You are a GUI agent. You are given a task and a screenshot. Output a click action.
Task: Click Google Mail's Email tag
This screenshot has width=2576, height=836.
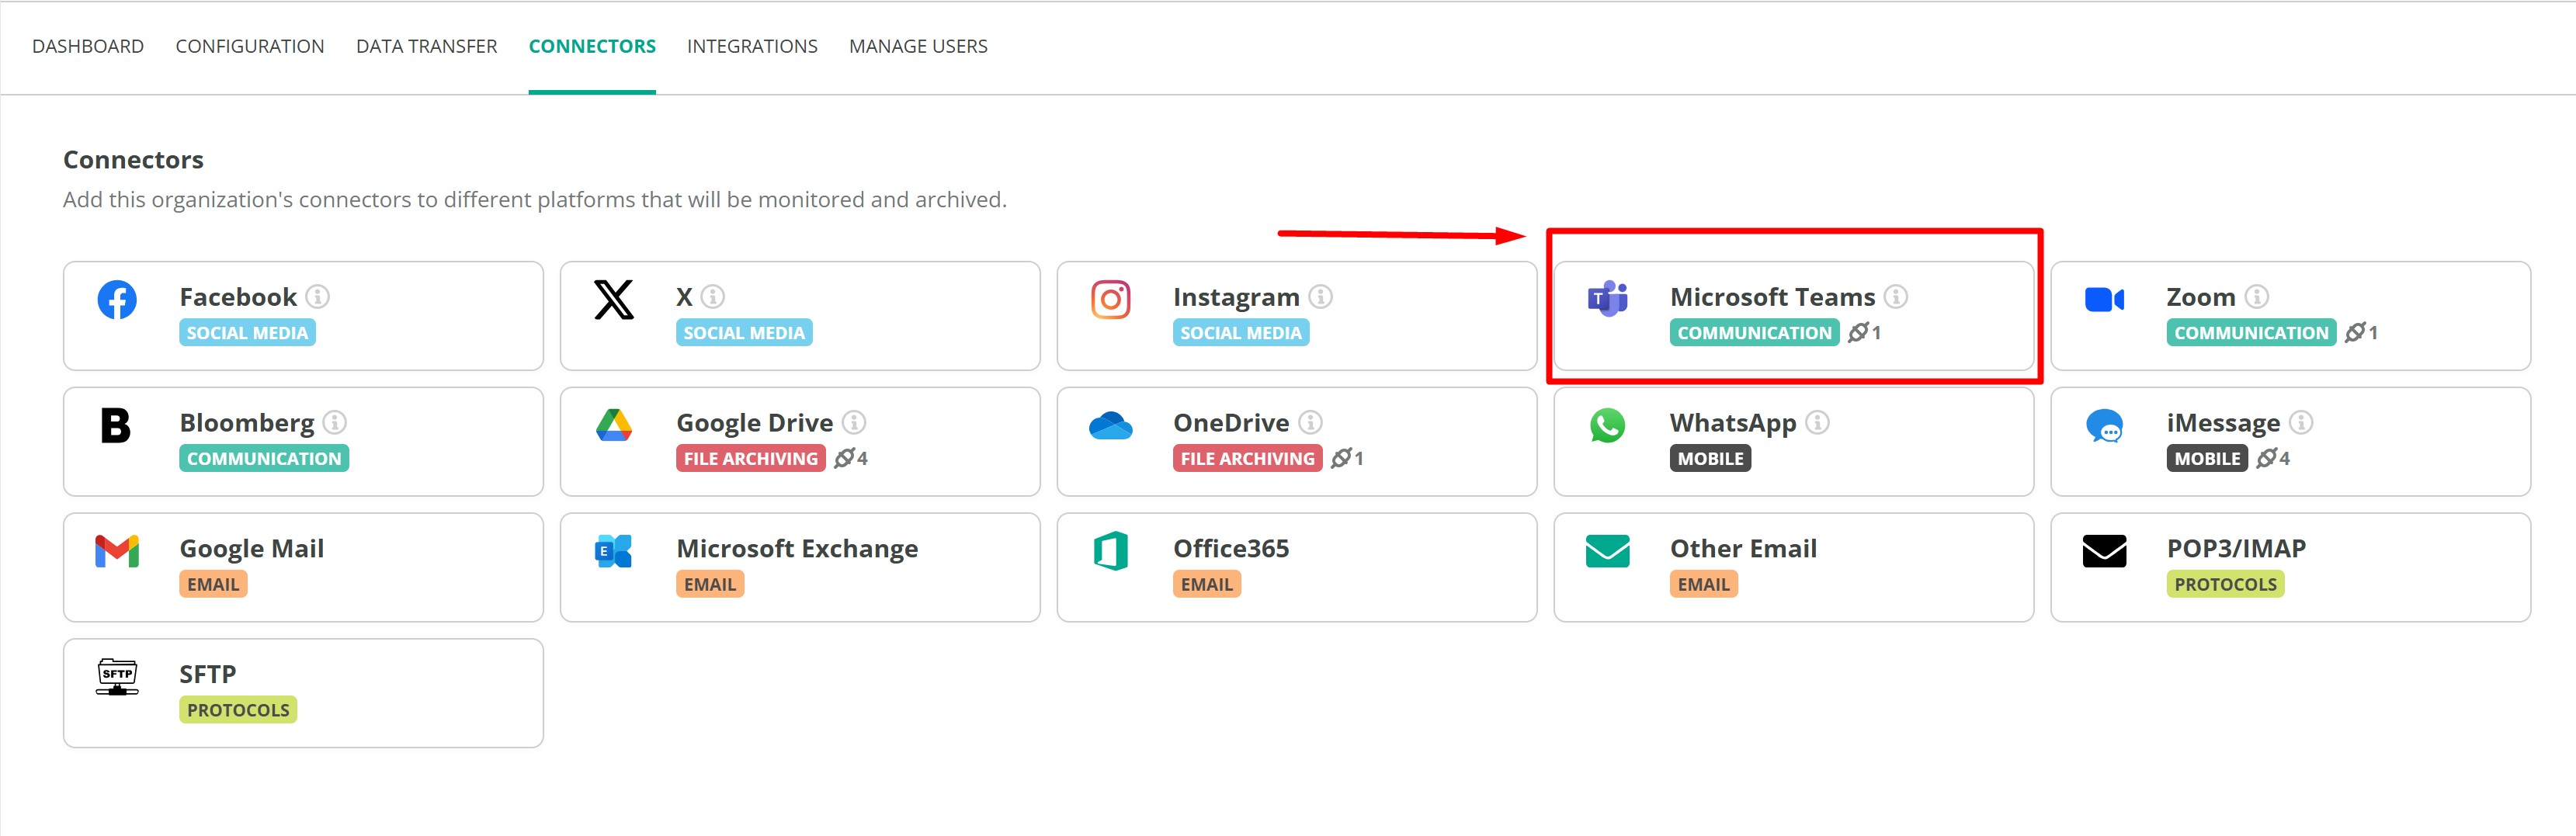click(213, 585)
